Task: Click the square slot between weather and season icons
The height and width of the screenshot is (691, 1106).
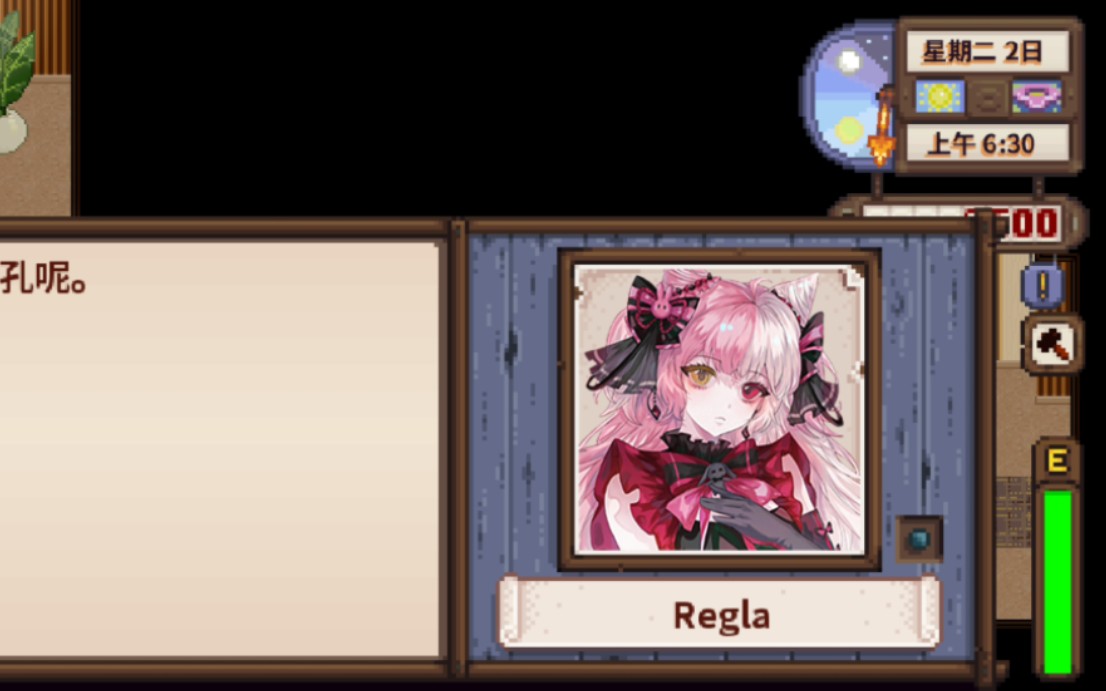Action: pyautogui.click(x=988, y=98)
